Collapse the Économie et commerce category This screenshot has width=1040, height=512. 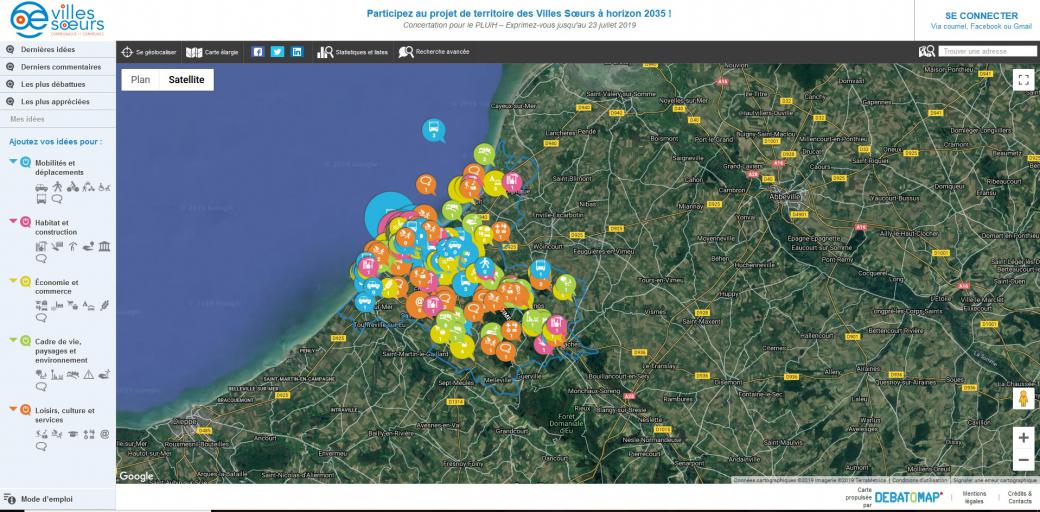tap(13, 281)
